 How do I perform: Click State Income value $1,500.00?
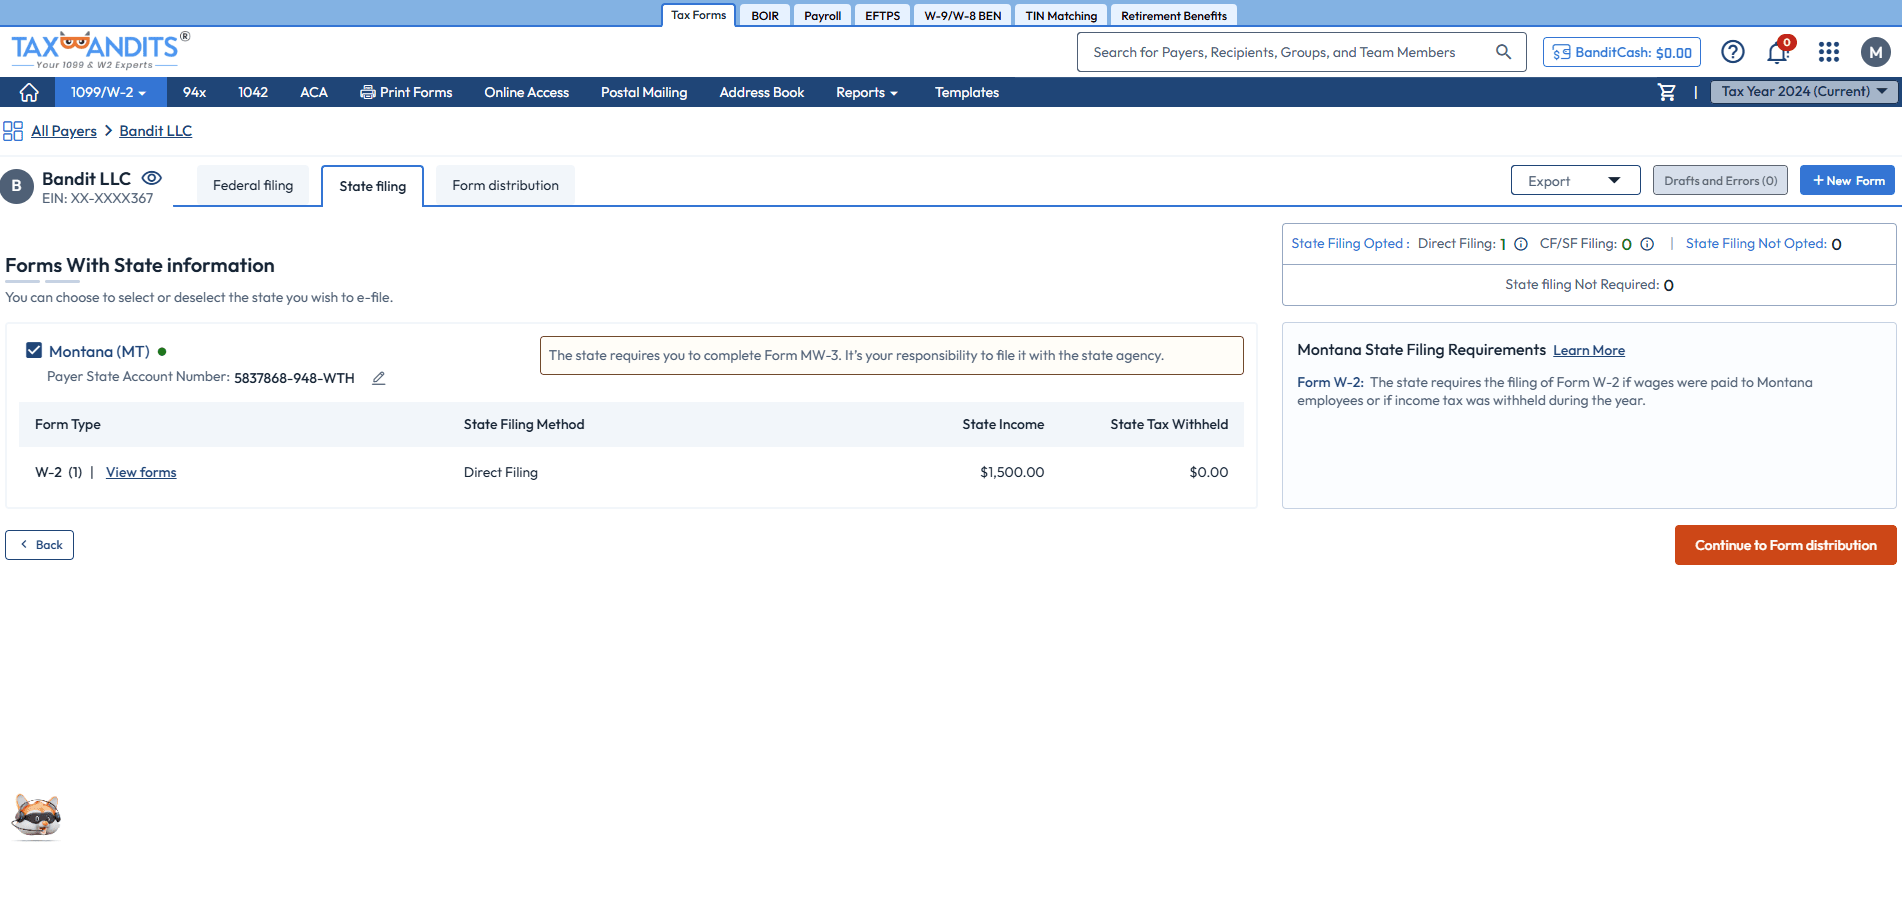point(1012,472)
